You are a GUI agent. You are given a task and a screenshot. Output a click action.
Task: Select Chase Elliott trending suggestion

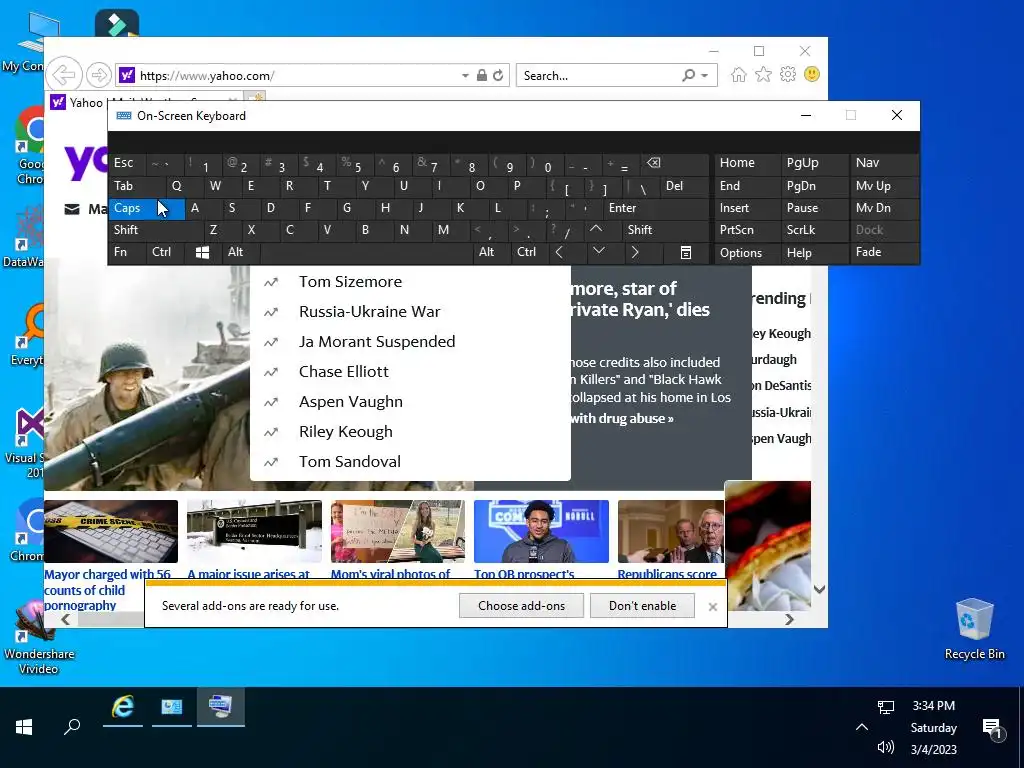point(410,372)
